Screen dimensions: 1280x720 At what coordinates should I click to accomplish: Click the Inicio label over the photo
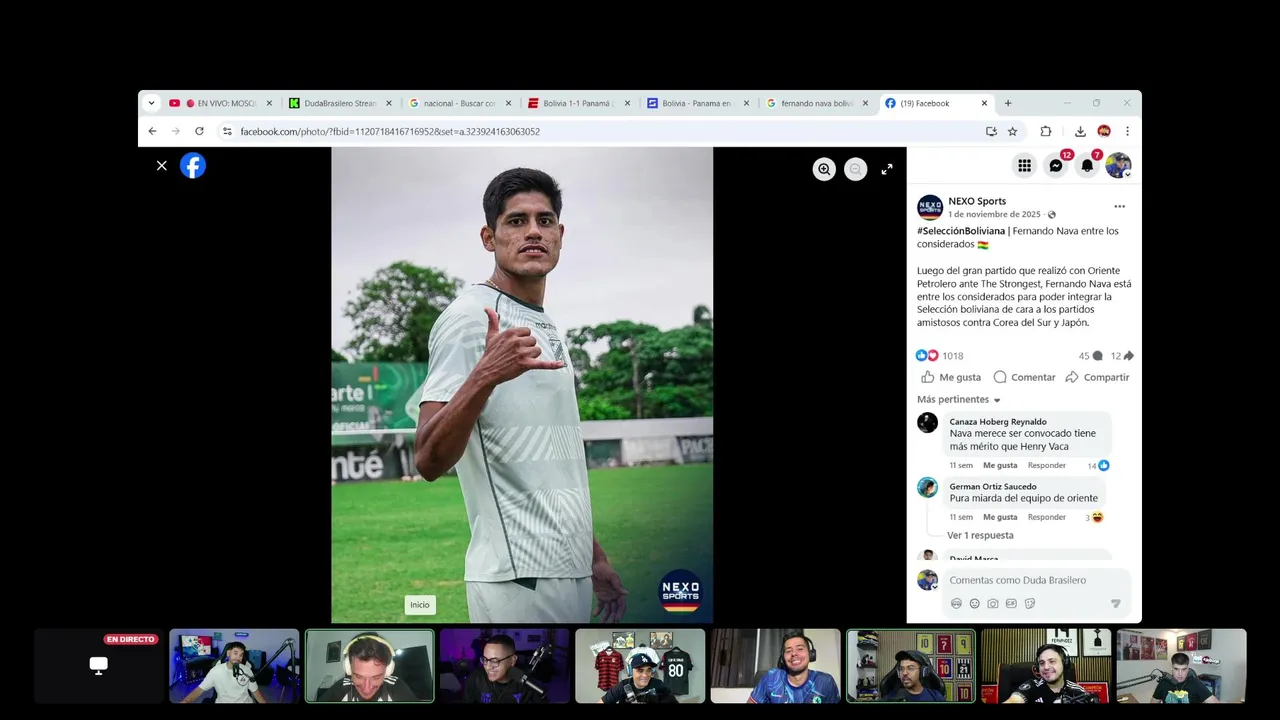point(420,605)
